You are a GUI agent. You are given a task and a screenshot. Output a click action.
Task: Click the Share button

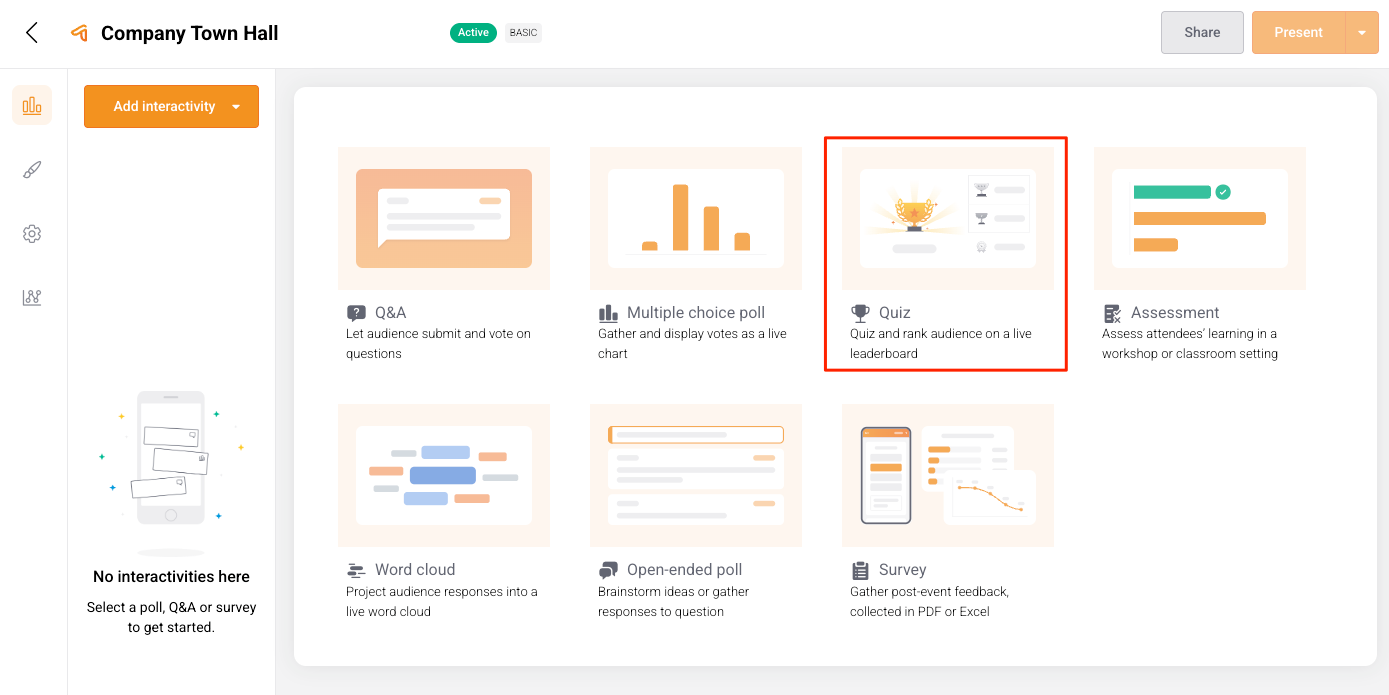point(1201,33)
